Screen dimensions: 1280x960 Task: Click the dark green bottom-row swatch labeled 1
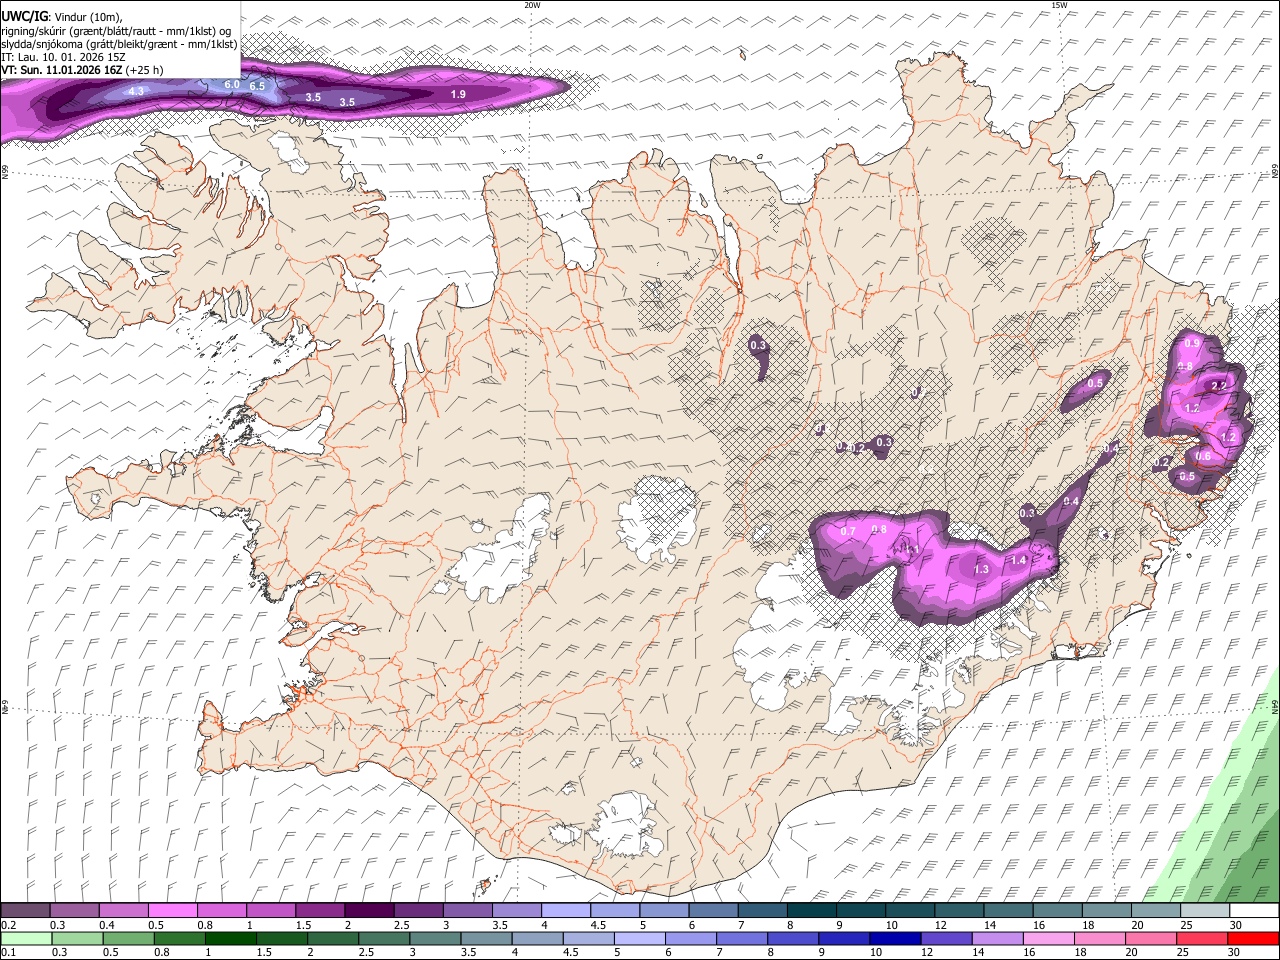[x=230, y=938]
